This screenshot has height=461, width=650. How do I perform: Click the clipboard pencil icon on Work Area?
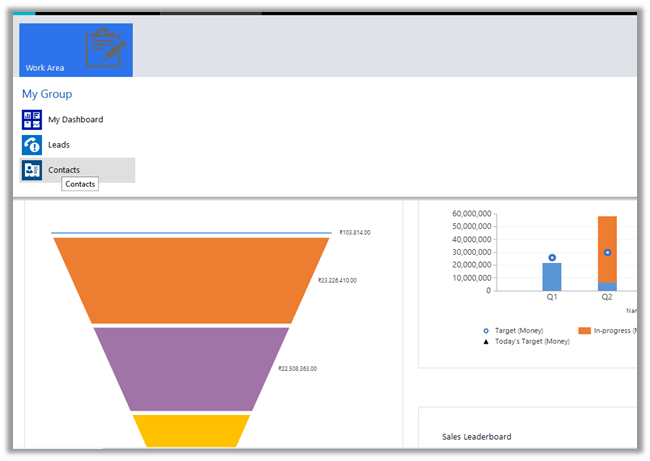[x=106, y=45]
